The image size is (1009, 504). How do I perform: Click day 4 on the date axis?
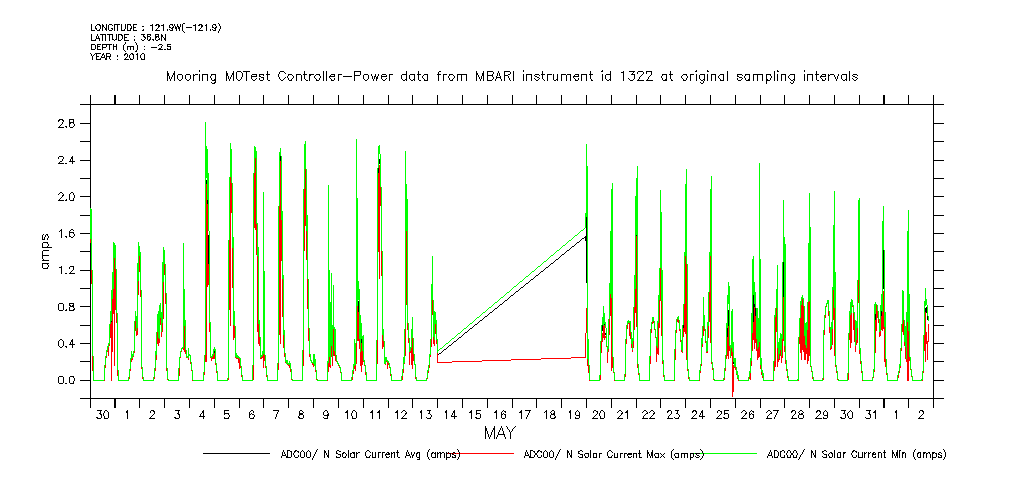pos(202,414)
